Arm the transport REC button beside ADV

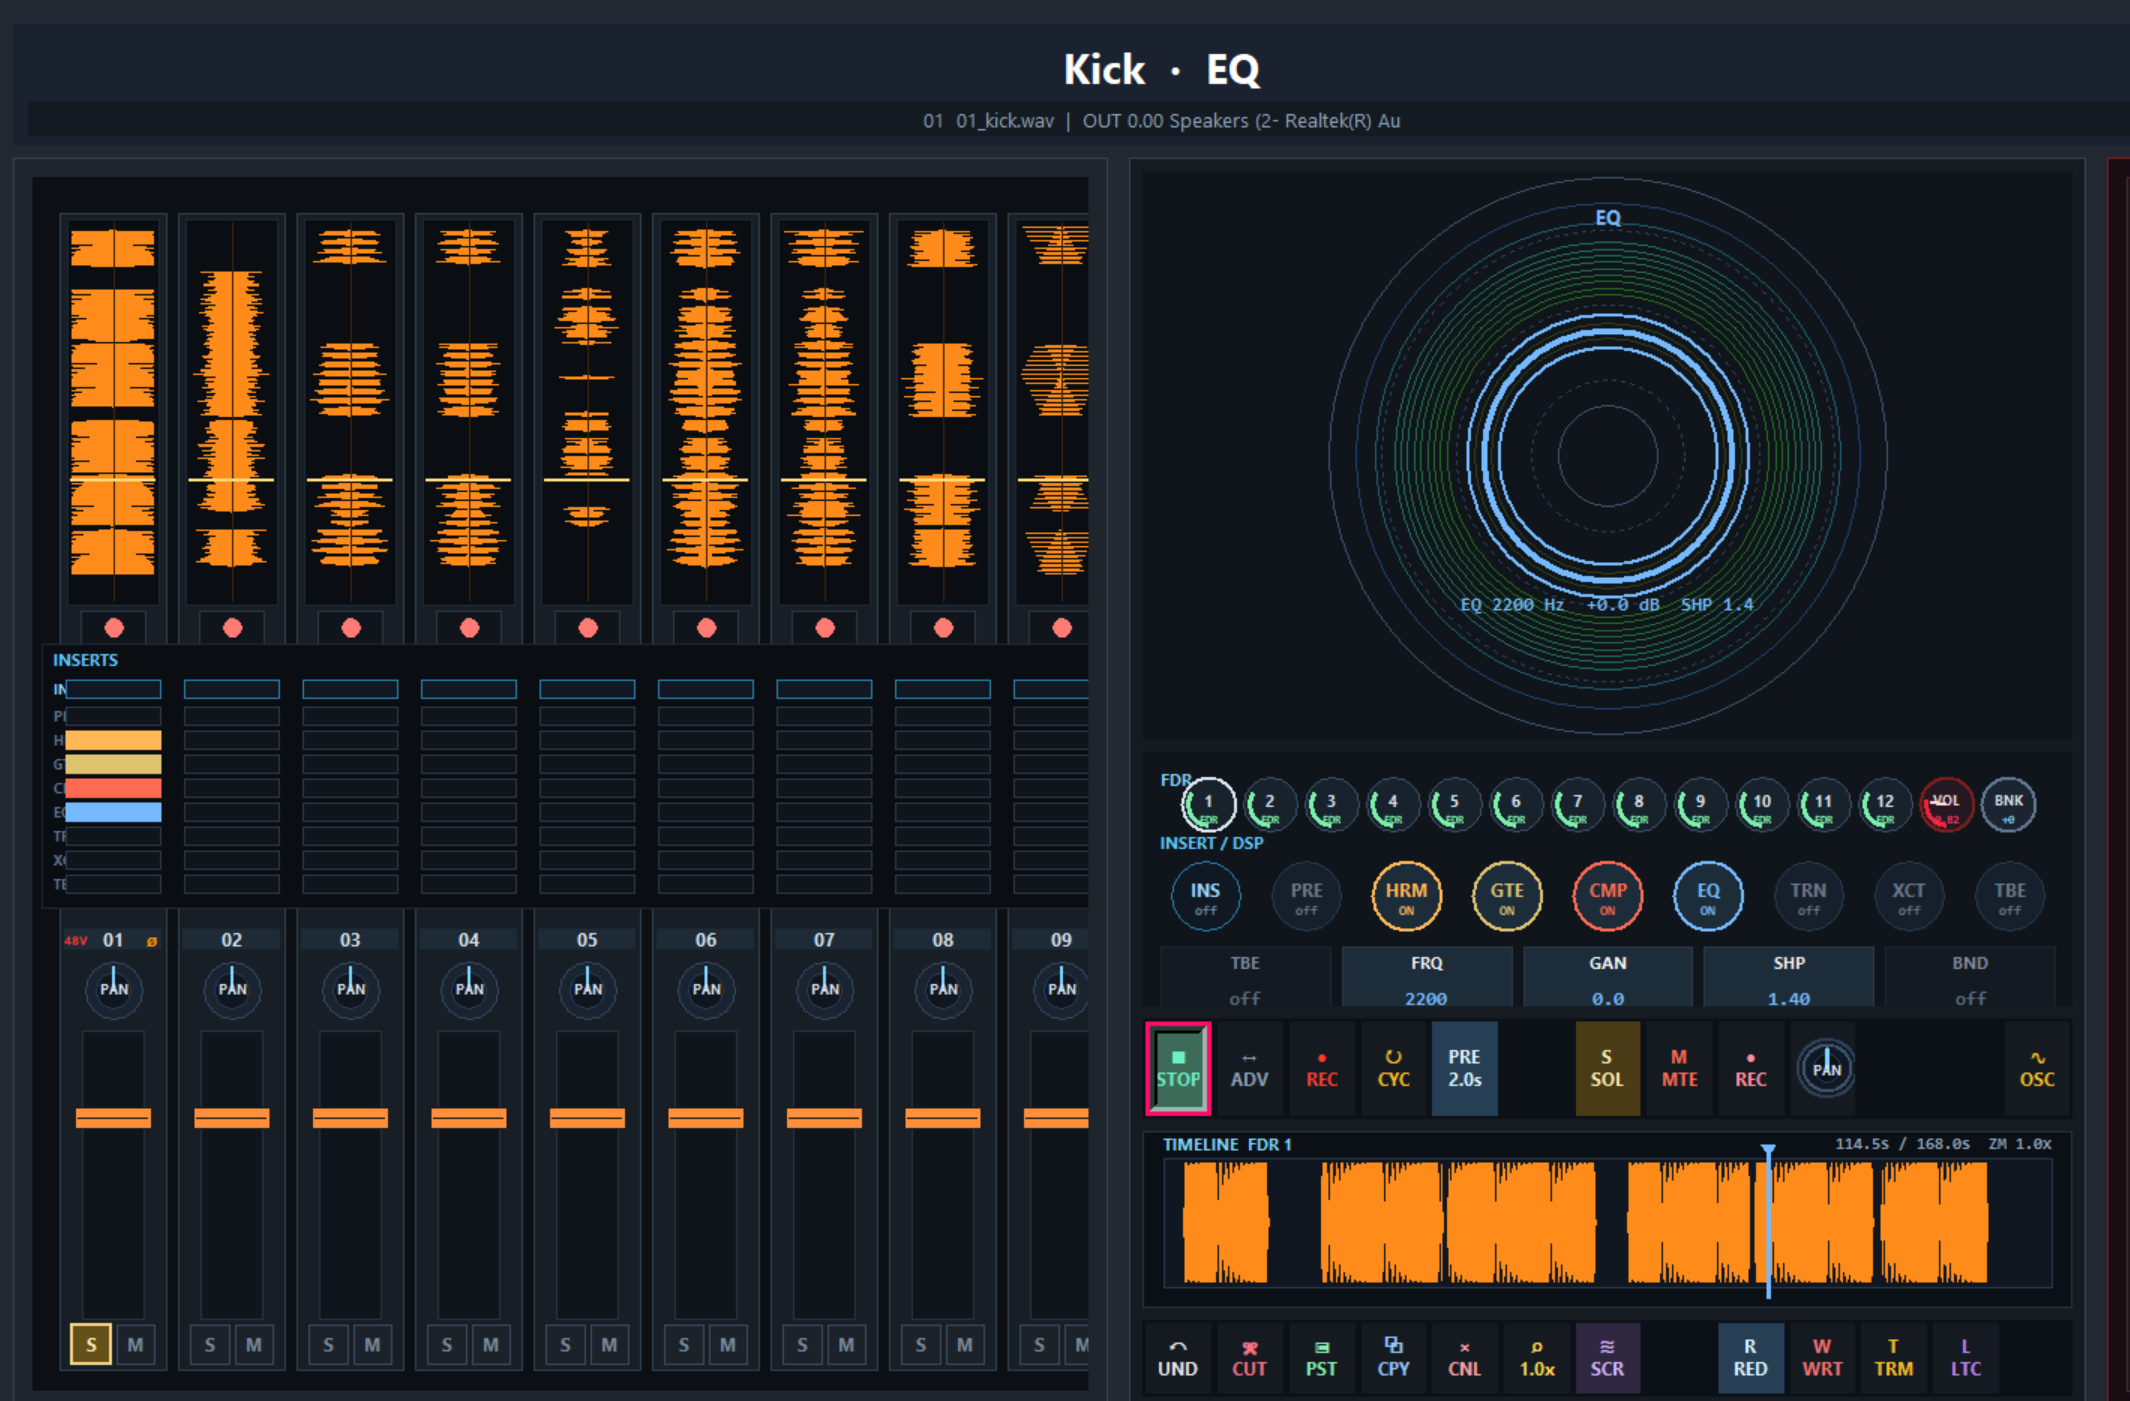pyautogui.click(x=1321, y=1068)
